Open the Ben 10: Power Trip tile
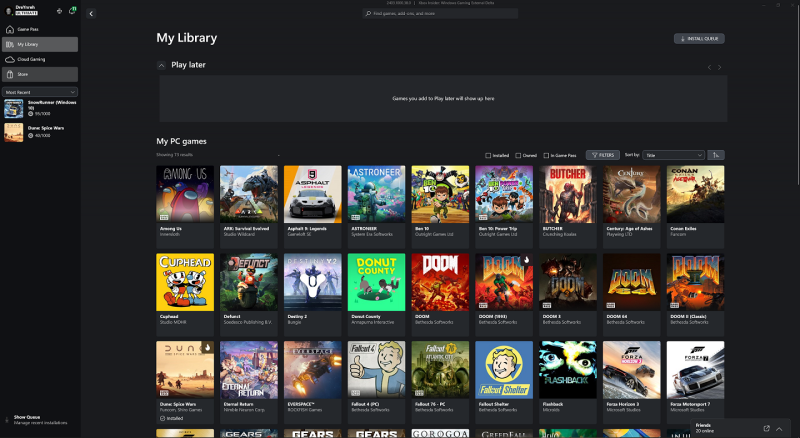 (x=504, y=207)
